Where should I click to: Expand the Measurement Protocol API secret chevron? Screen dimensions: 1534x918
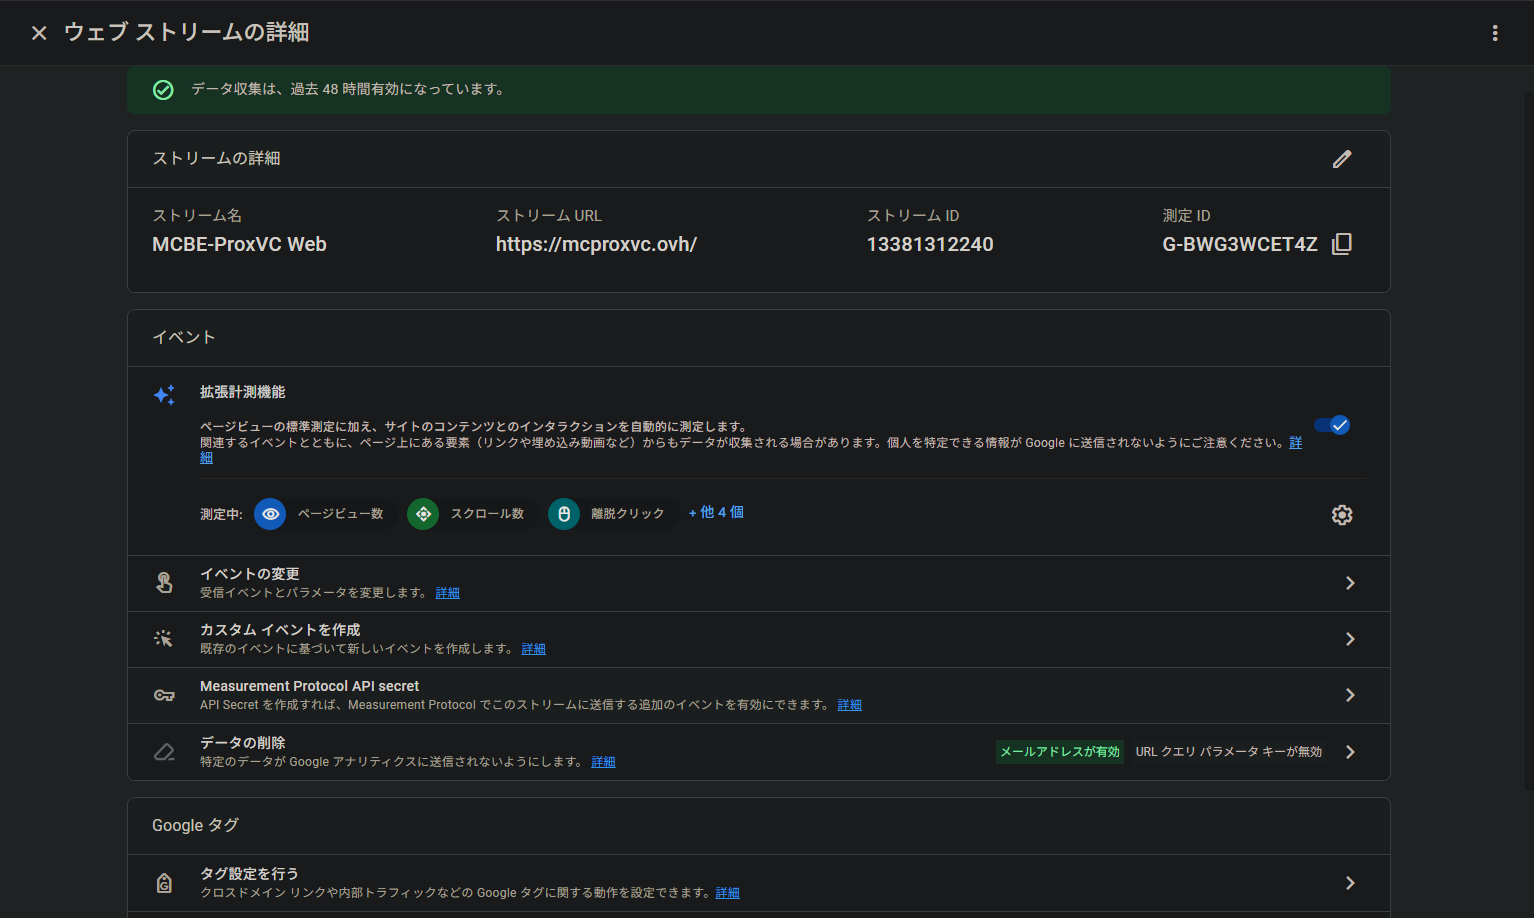click(1349, 695)
